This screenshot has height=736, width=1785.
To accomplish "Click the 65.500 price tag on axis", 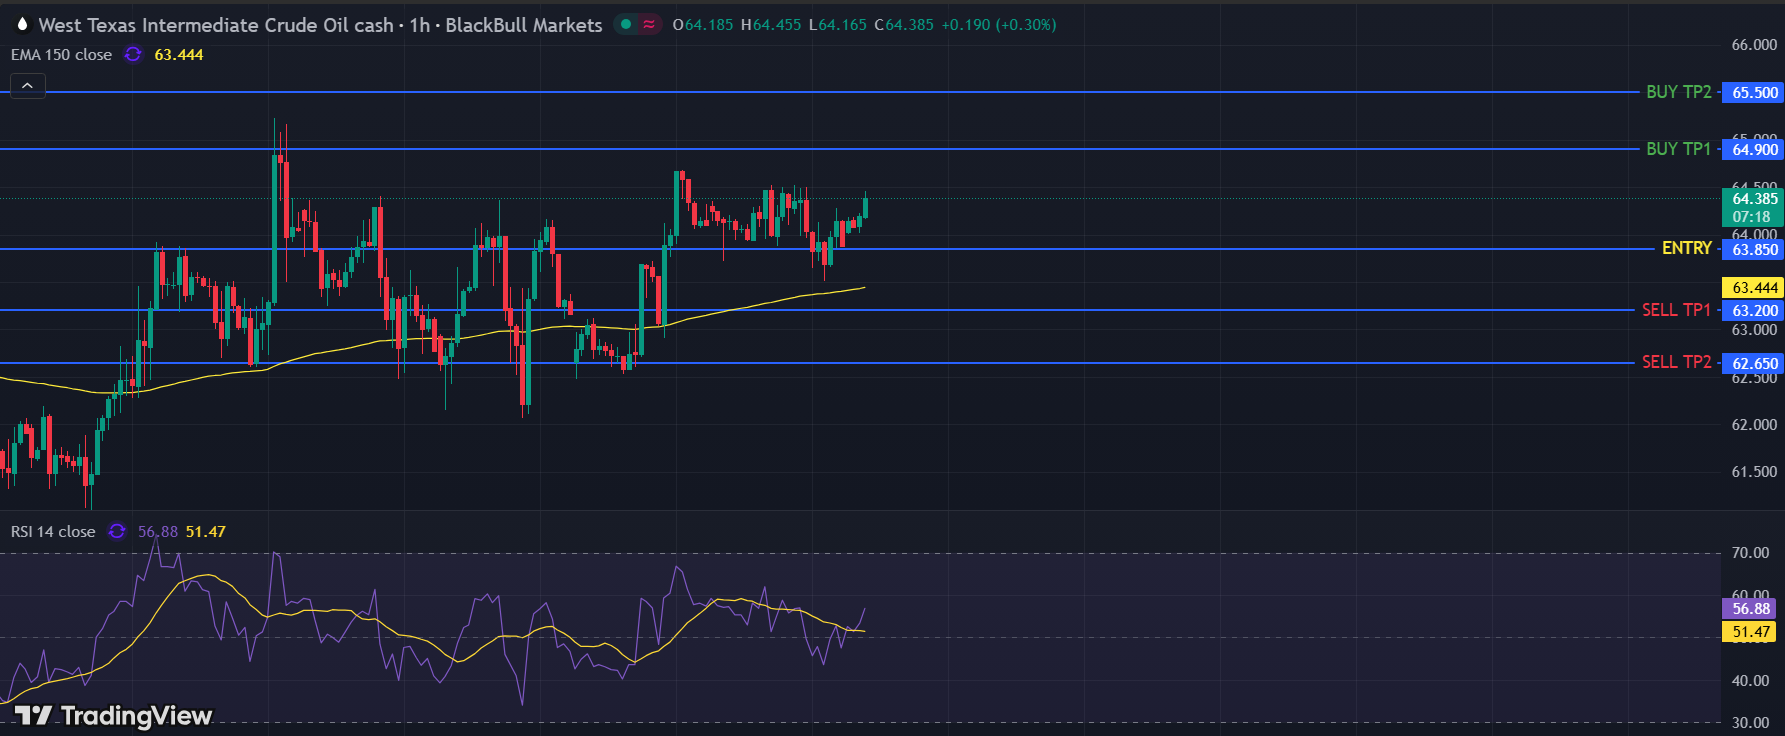I will click(1754, 93).
